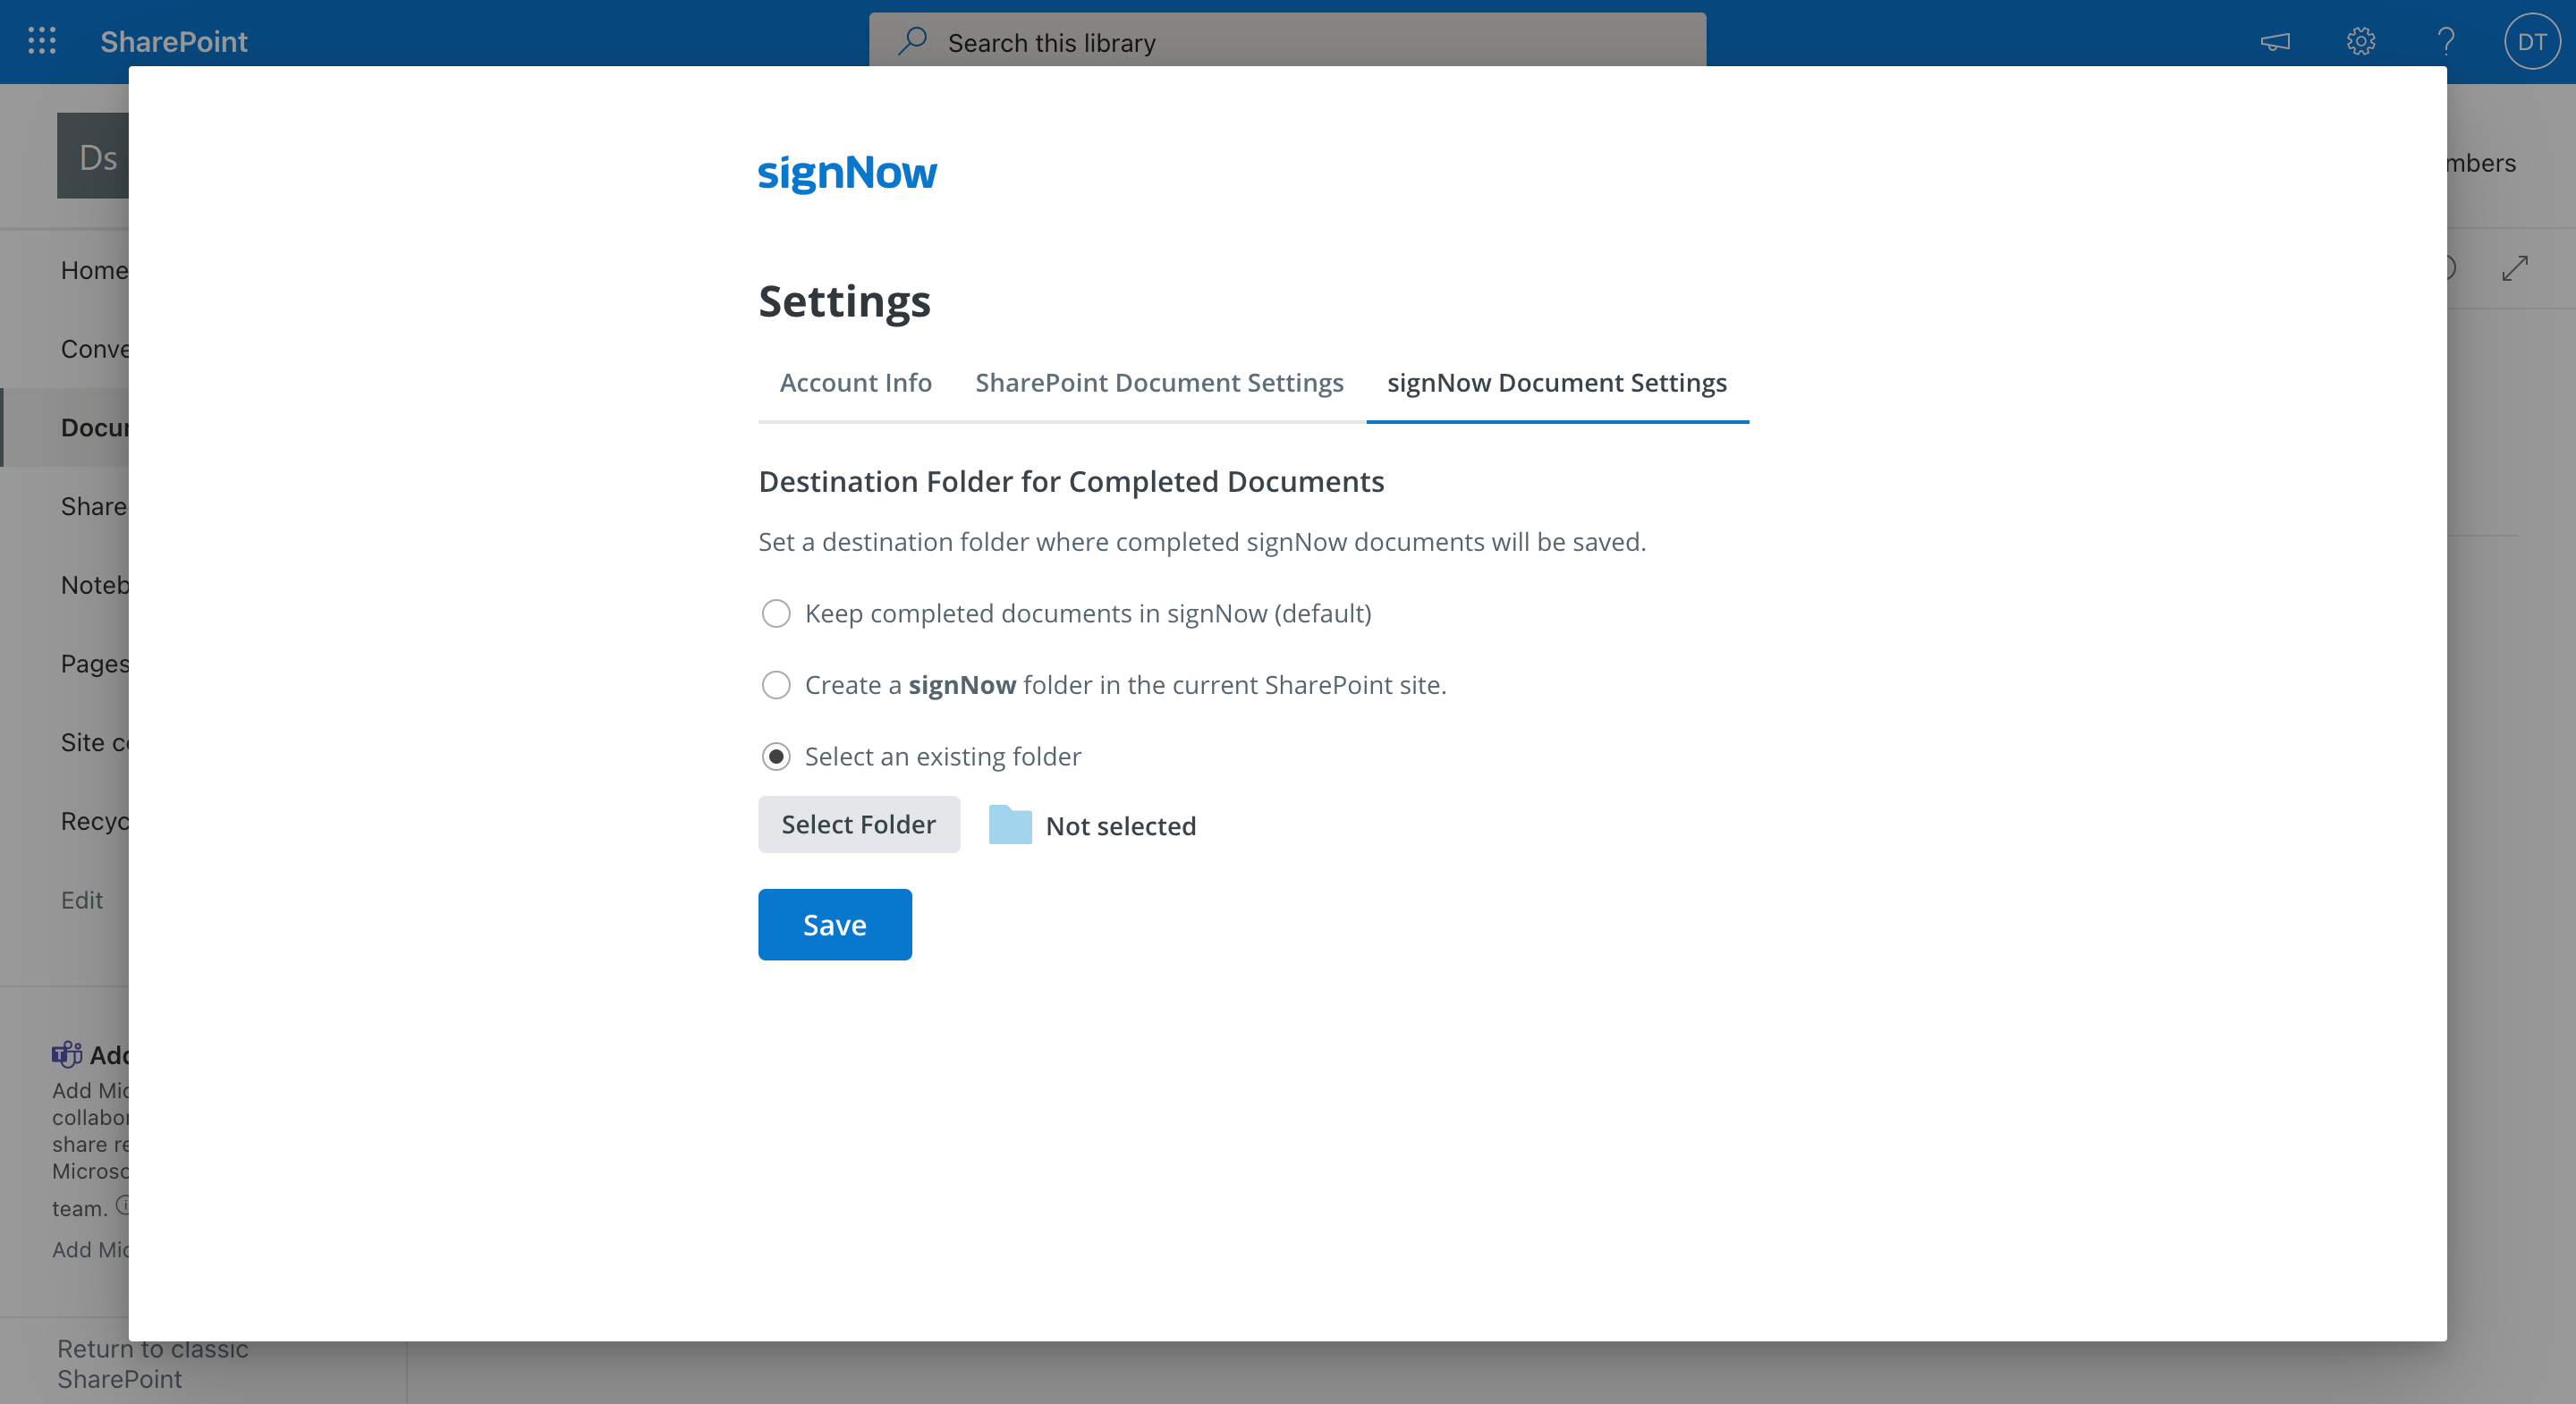Click the signNow logo in the dialog
The image size is (2576, 1404).
tap(847, 172)
